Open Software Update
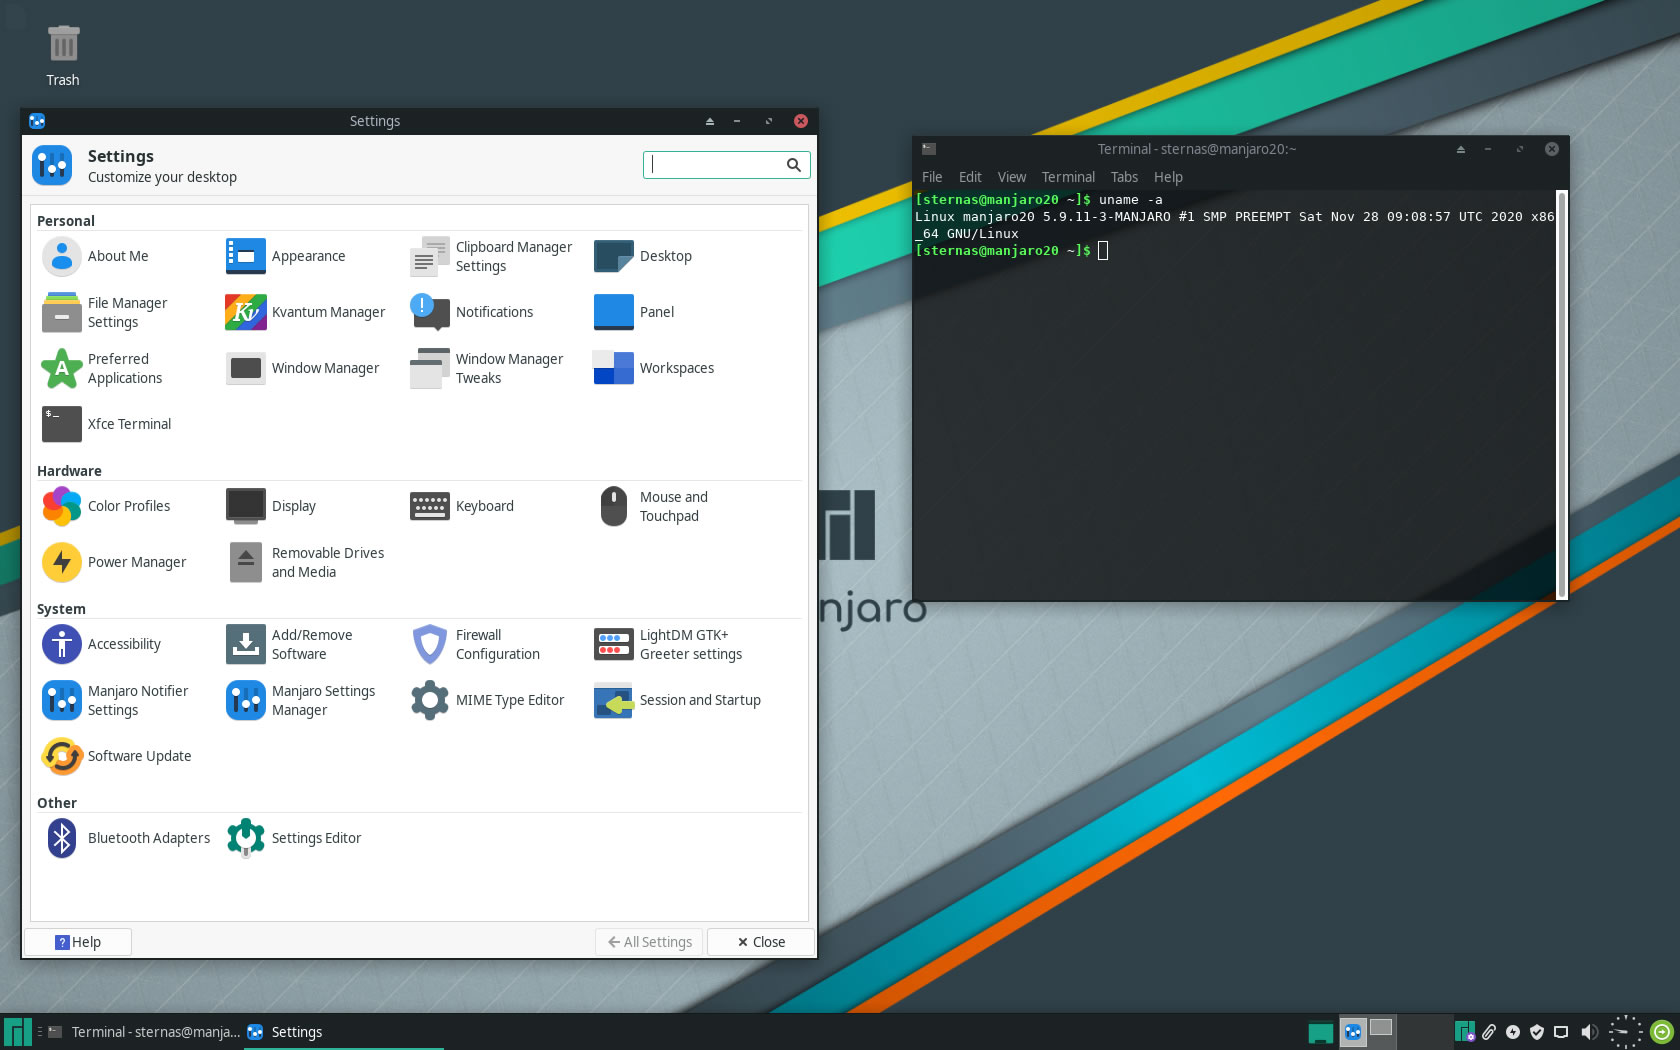Screen dimensions: 1680x1050 [x=117, y=756]
